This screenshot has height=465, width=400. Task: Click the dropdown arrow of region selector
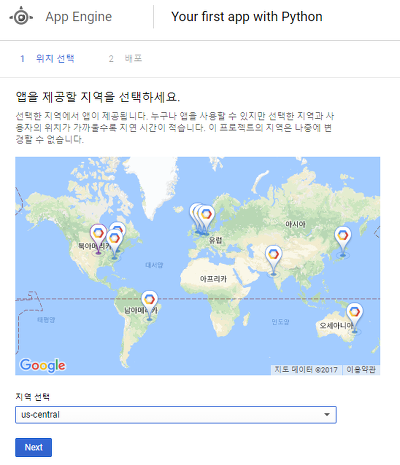click(327, 415)
